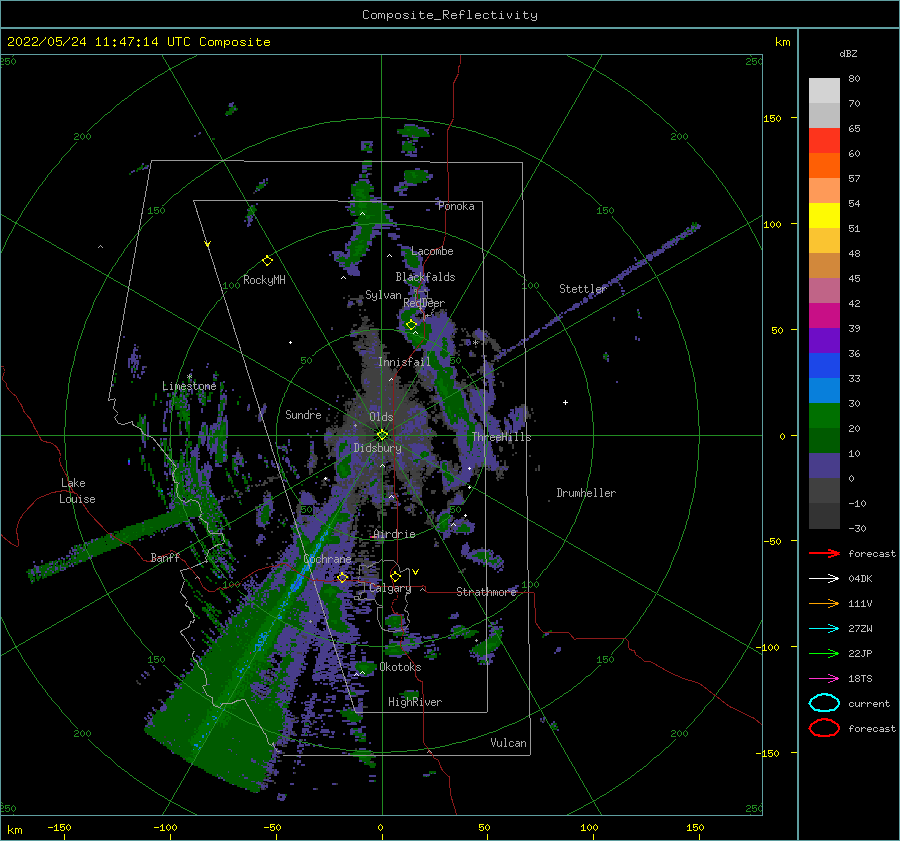Select the Strathmore label
900x841 pixels.
(x=487, y=592)
